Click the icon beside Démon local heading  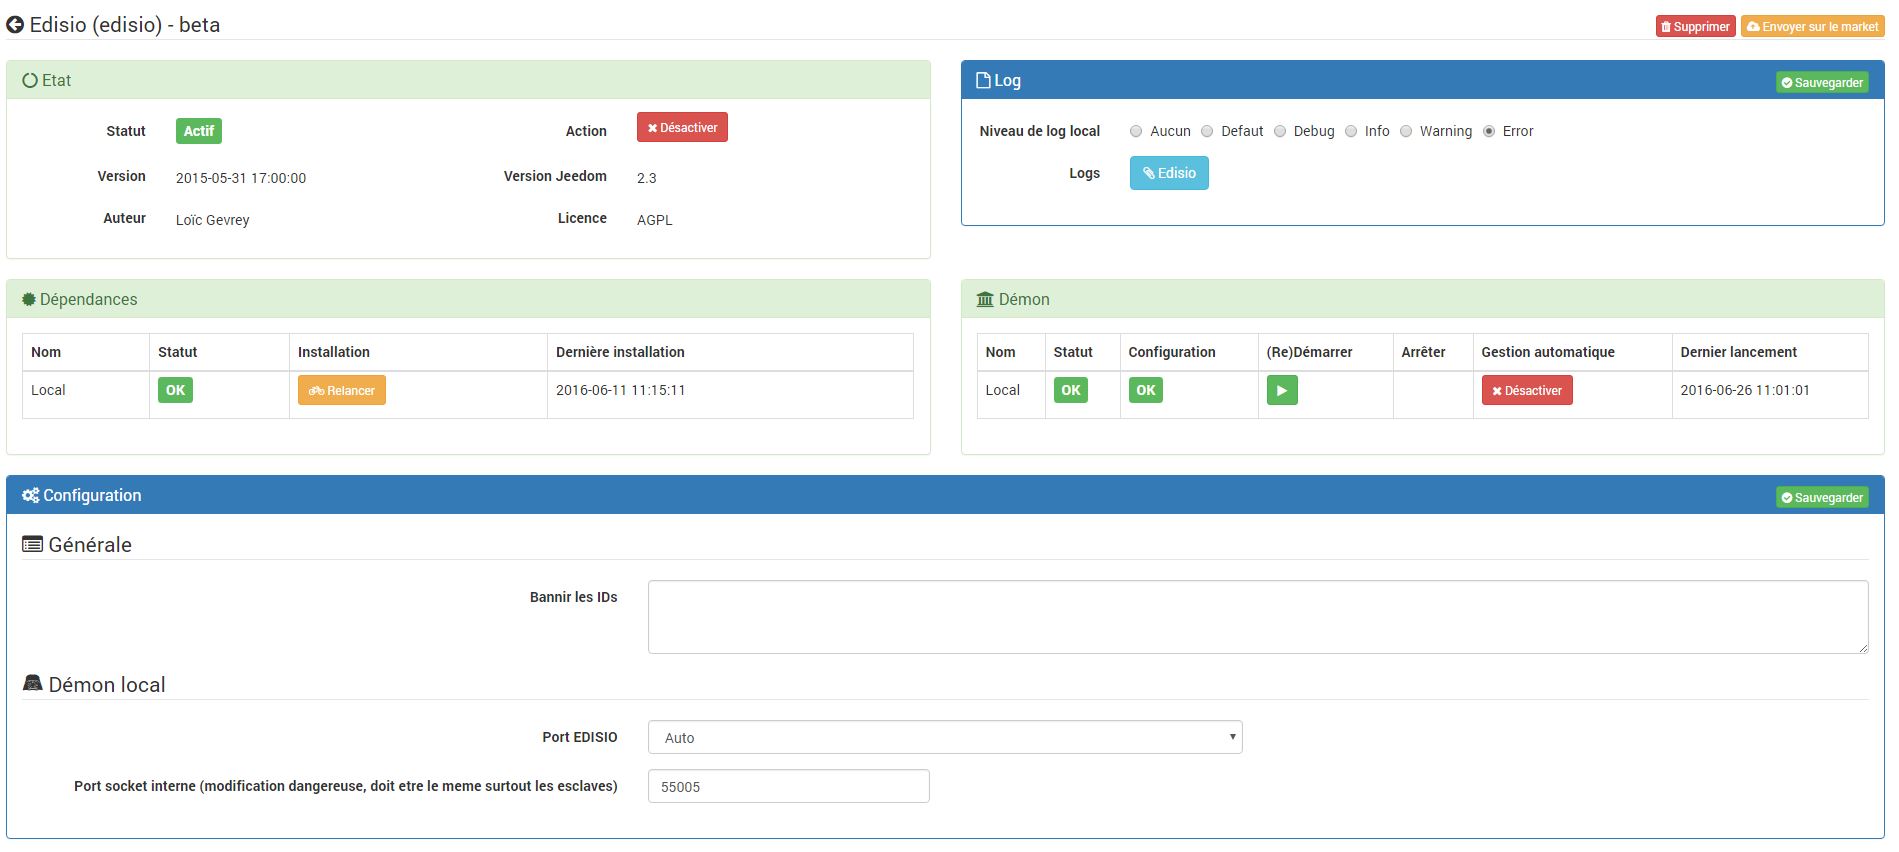pos(33,684)
